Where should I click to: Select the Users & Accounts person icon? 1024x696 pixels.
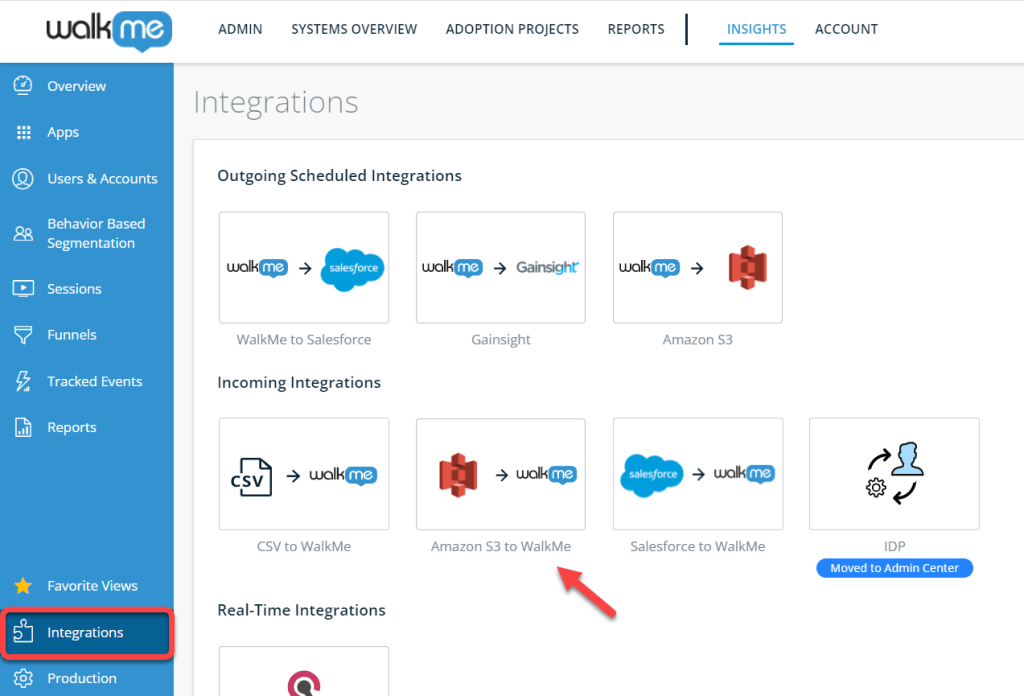pos(23,178)
